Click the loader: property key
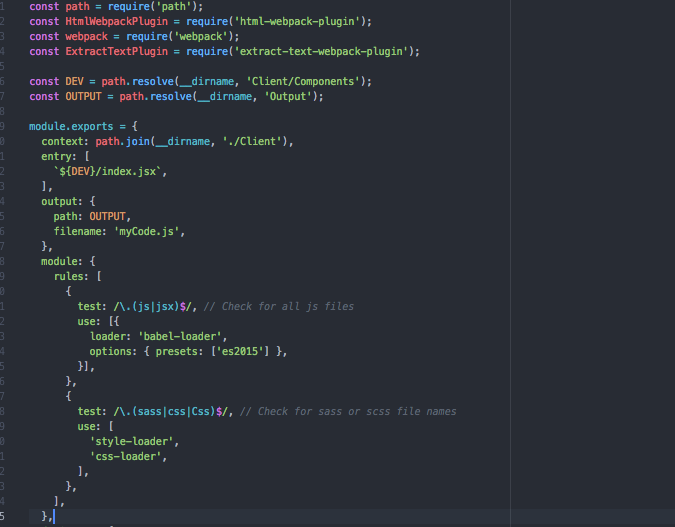This screenshot has width=675, height=527. (x=110, y=336)
